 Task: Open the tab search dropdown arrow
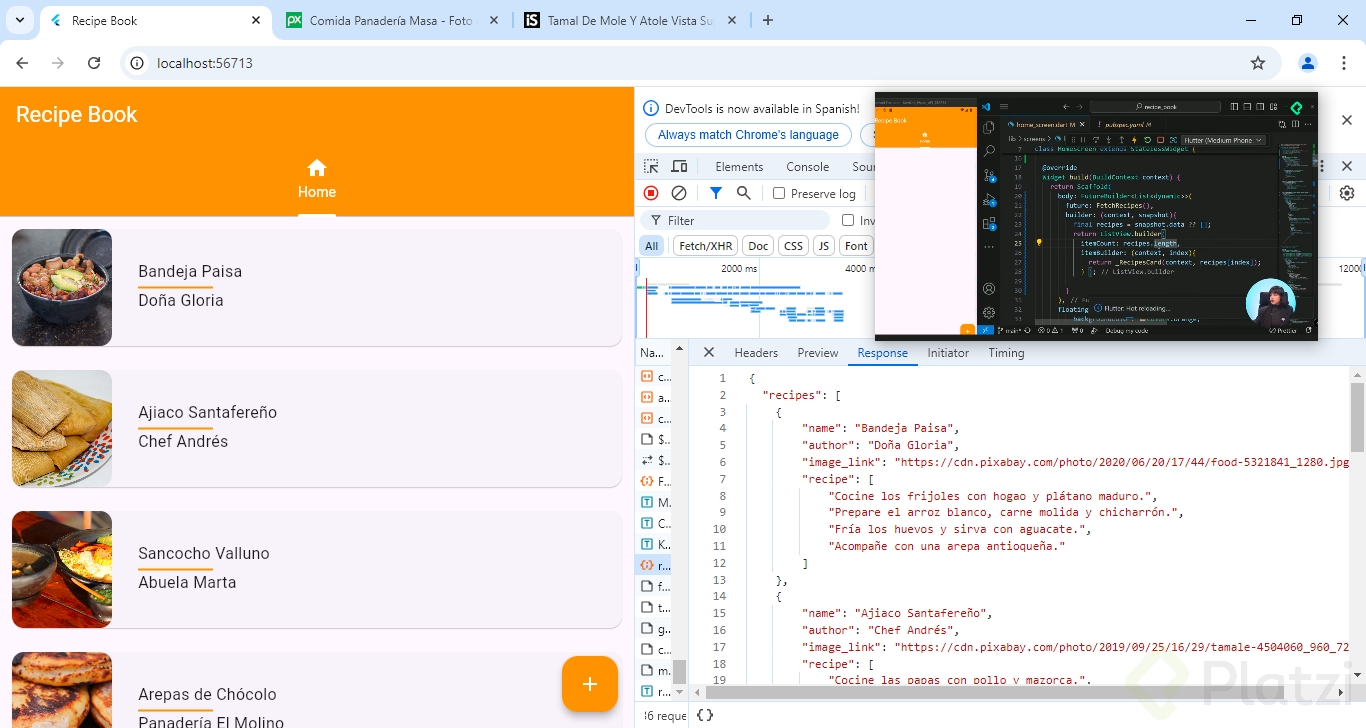[x=20, y=20]
